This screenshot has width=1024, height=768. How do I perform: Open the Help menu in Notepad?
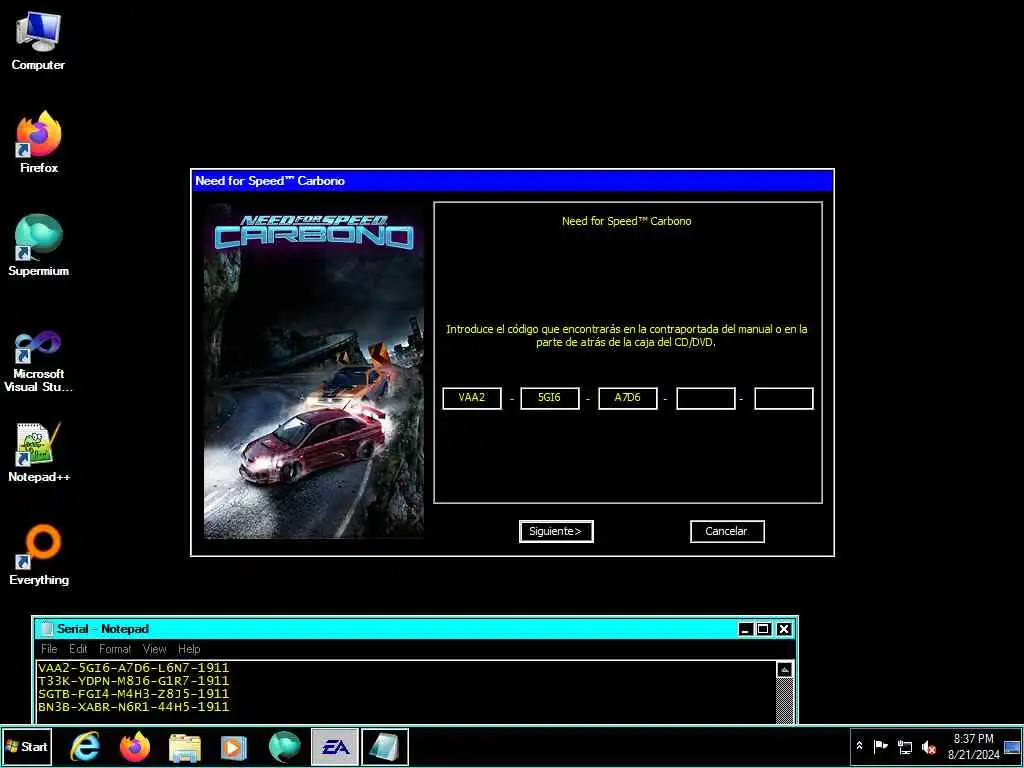189,648
